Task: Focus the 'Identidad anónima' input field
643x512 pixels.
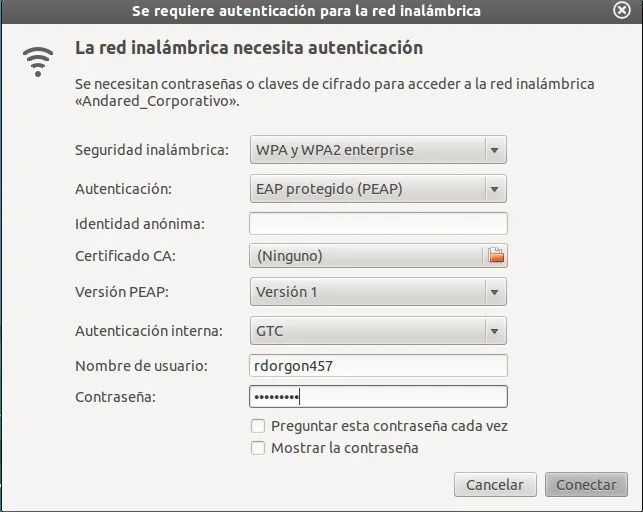Action: click(378, 223)
